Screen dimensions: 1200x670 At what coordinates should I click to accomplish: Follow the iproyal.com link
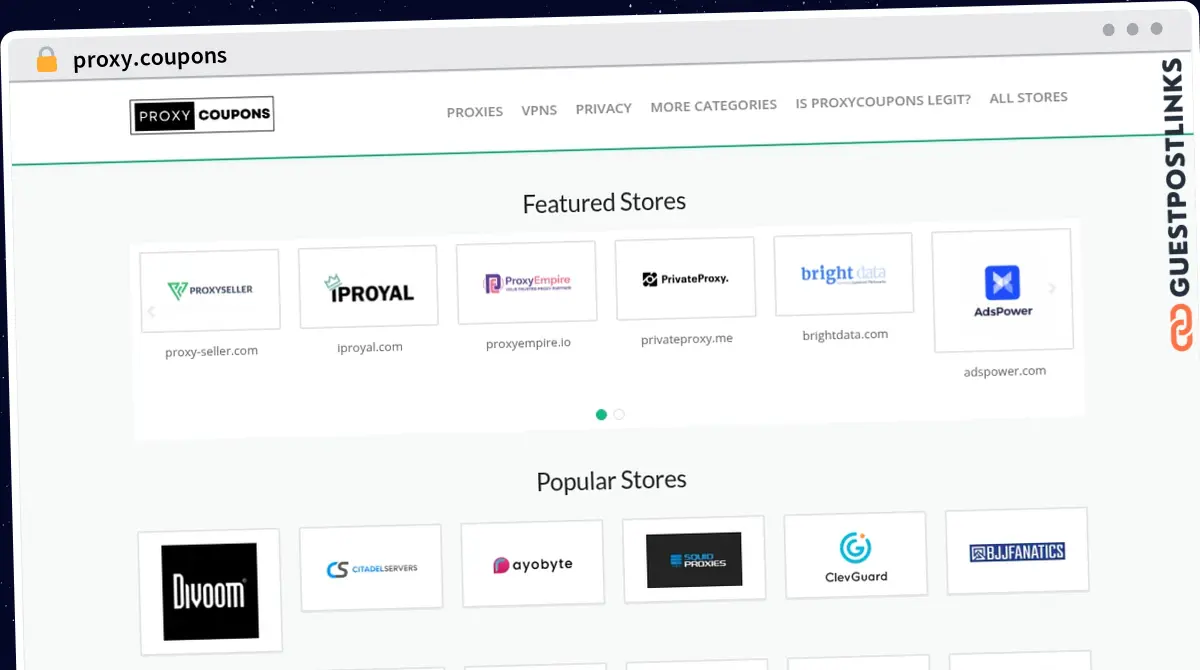click(x=370, y=347)
